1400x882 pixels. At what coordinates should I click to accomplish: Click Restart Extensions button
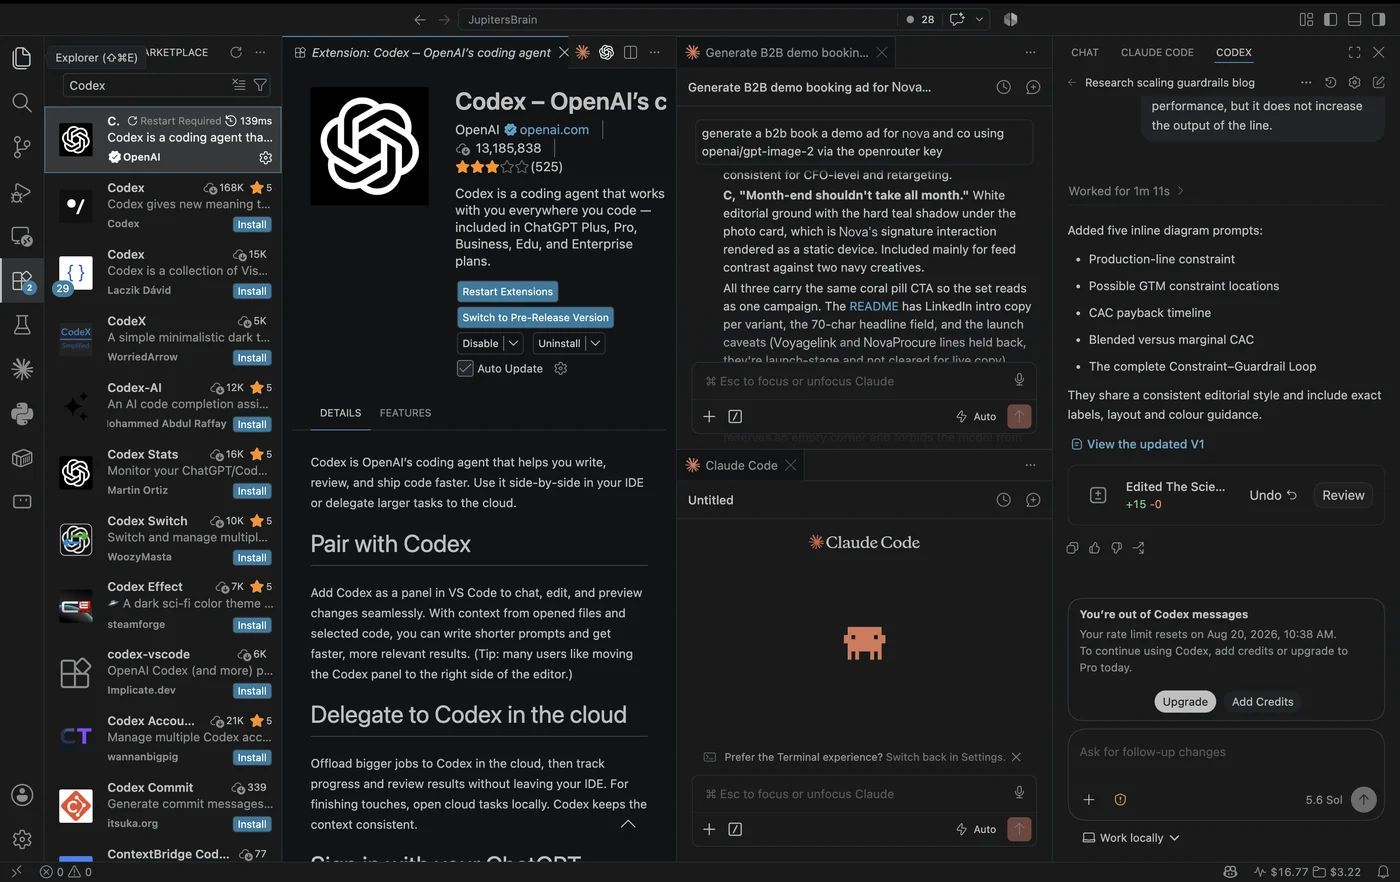(507, 291)
